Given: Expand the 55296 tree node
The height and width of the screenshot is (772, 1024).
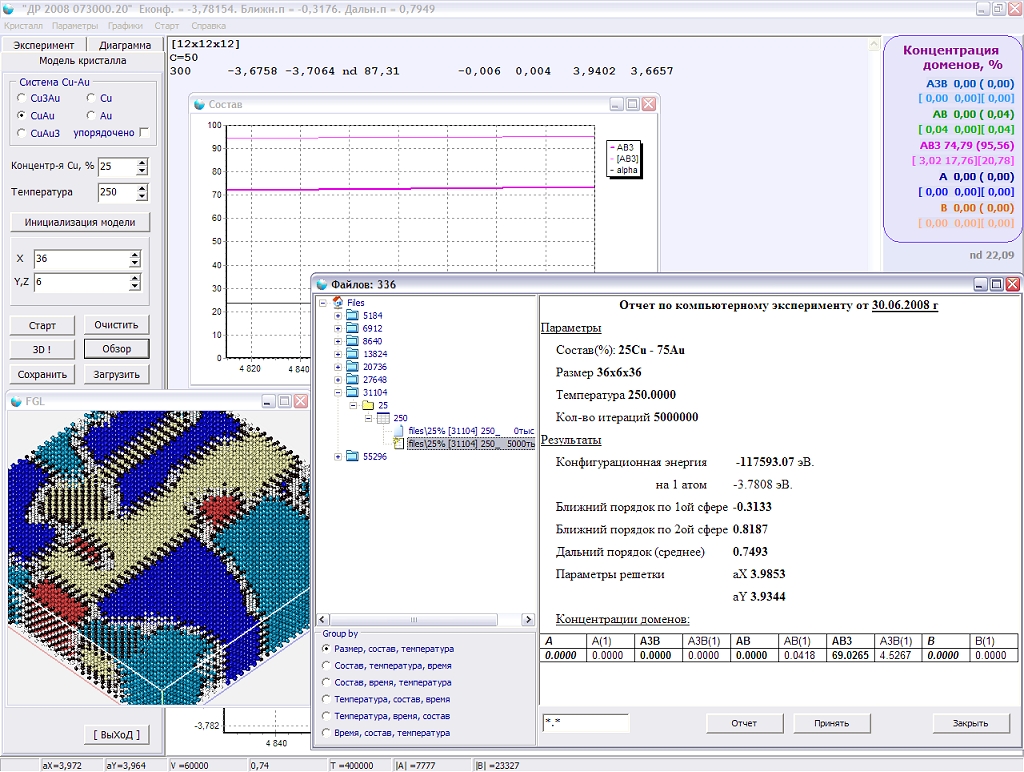Looking at the screenshot, I should click(x=338, y=457).
